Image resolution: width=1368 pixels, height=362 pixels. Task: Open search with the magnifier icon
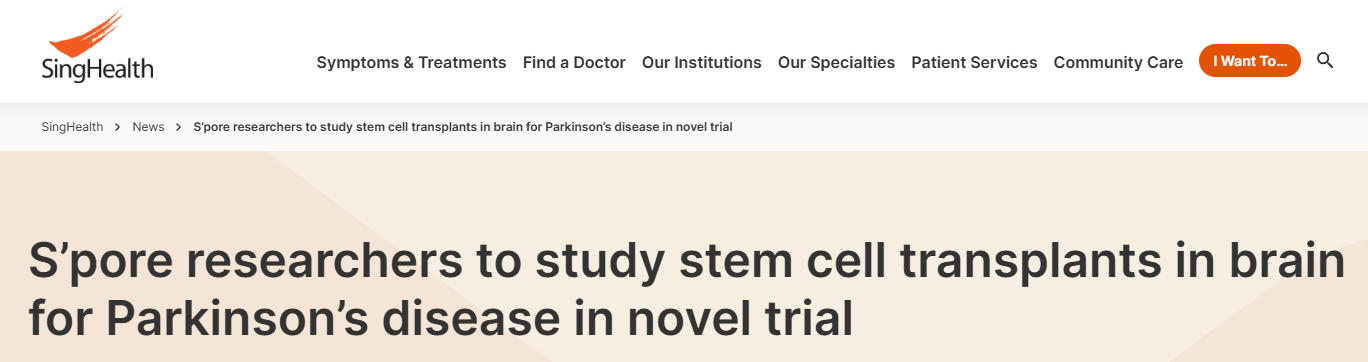pos(1325,61)
